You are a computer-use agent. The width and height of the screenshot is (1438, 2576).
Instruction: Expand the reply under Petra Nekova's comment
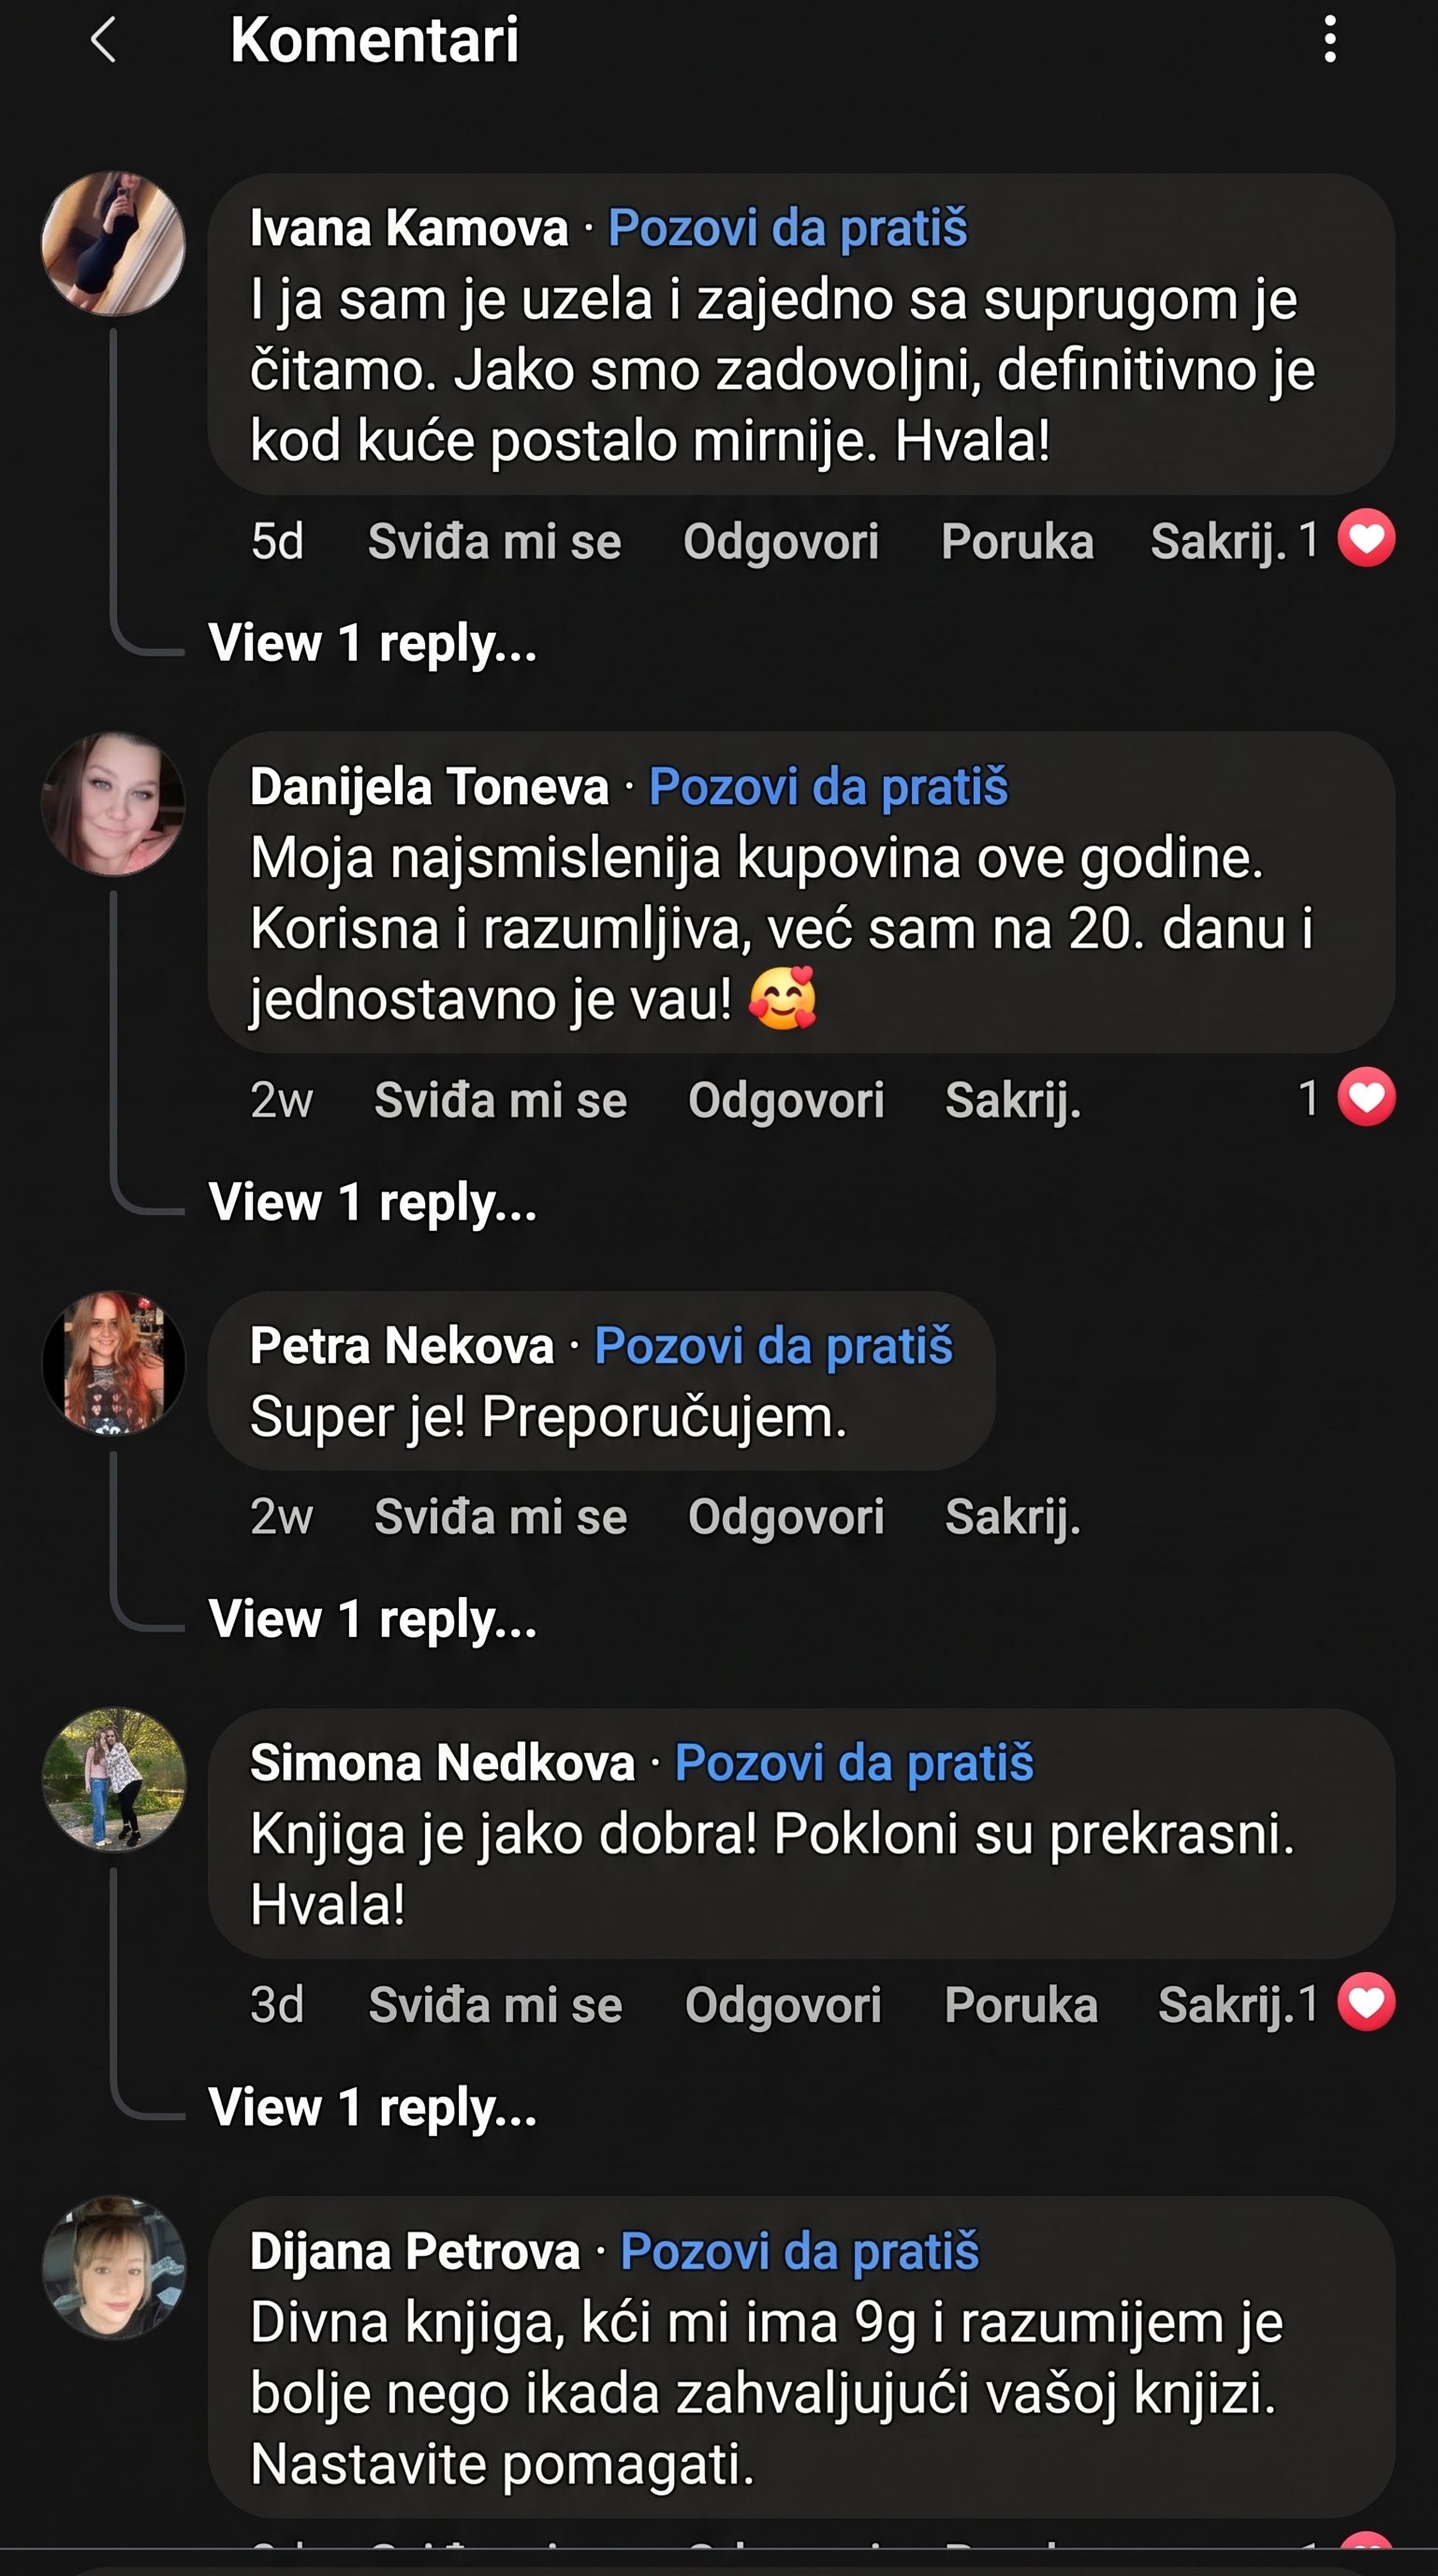[373, 1619]
